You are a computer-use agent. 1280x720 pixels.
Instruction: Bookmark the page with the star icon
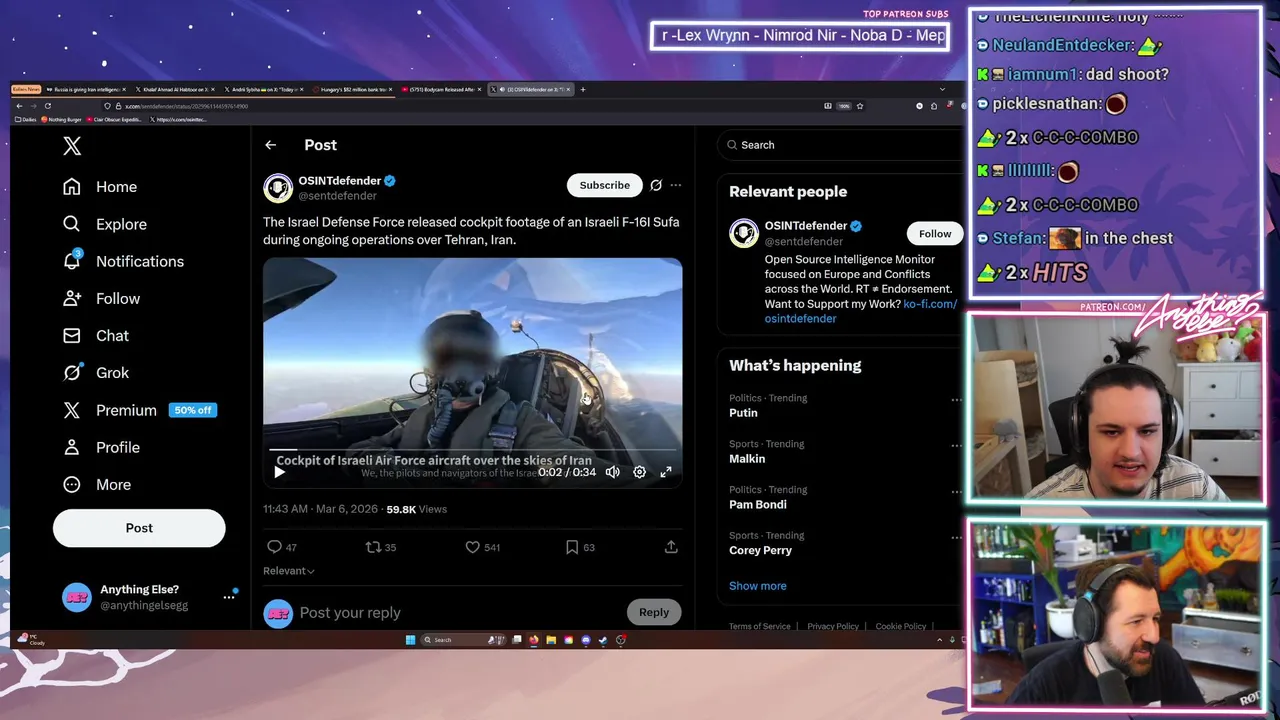[x=859, y=106]
